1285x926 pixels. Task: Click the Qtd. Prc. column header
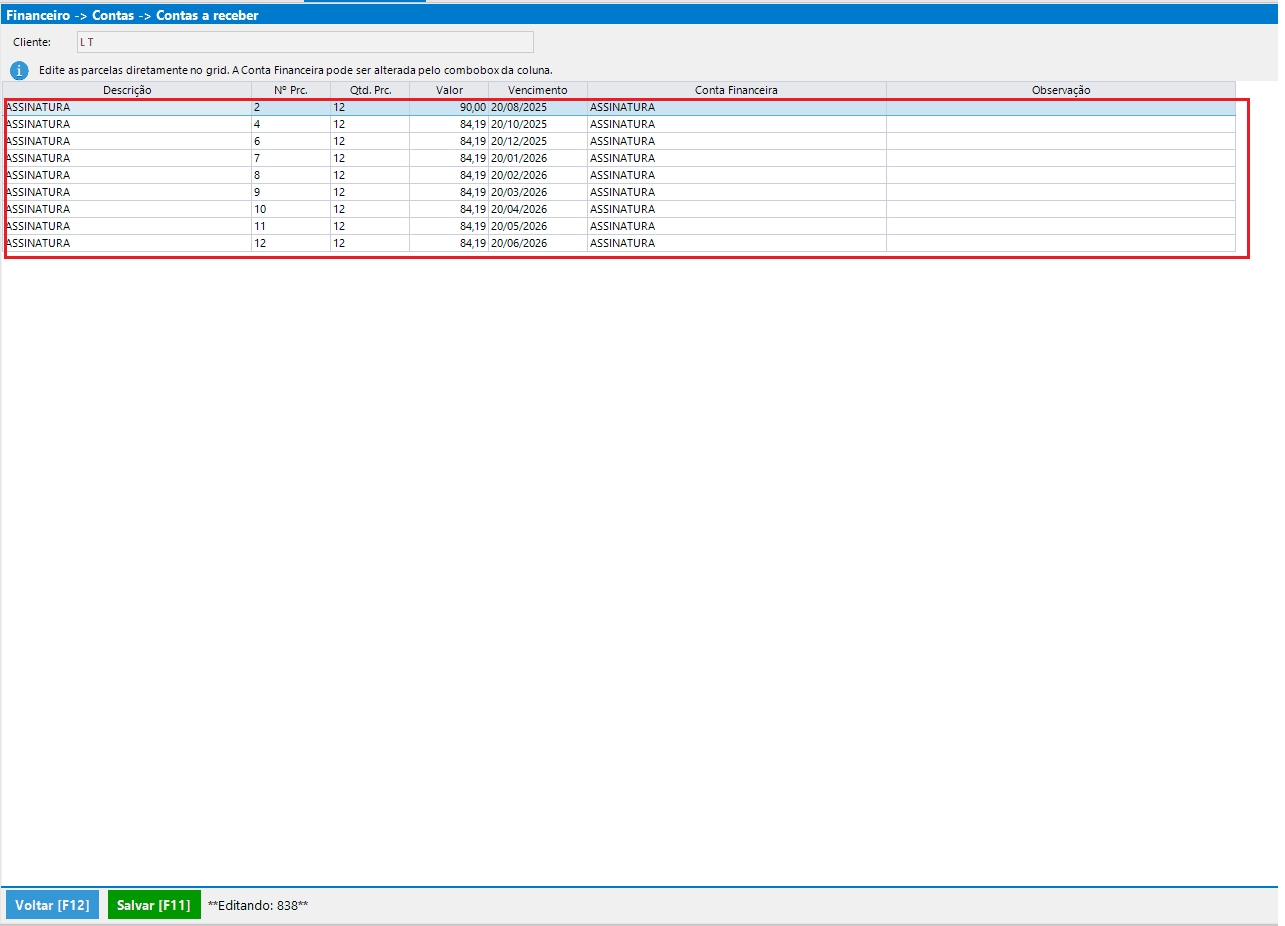[x=370, y=90]
